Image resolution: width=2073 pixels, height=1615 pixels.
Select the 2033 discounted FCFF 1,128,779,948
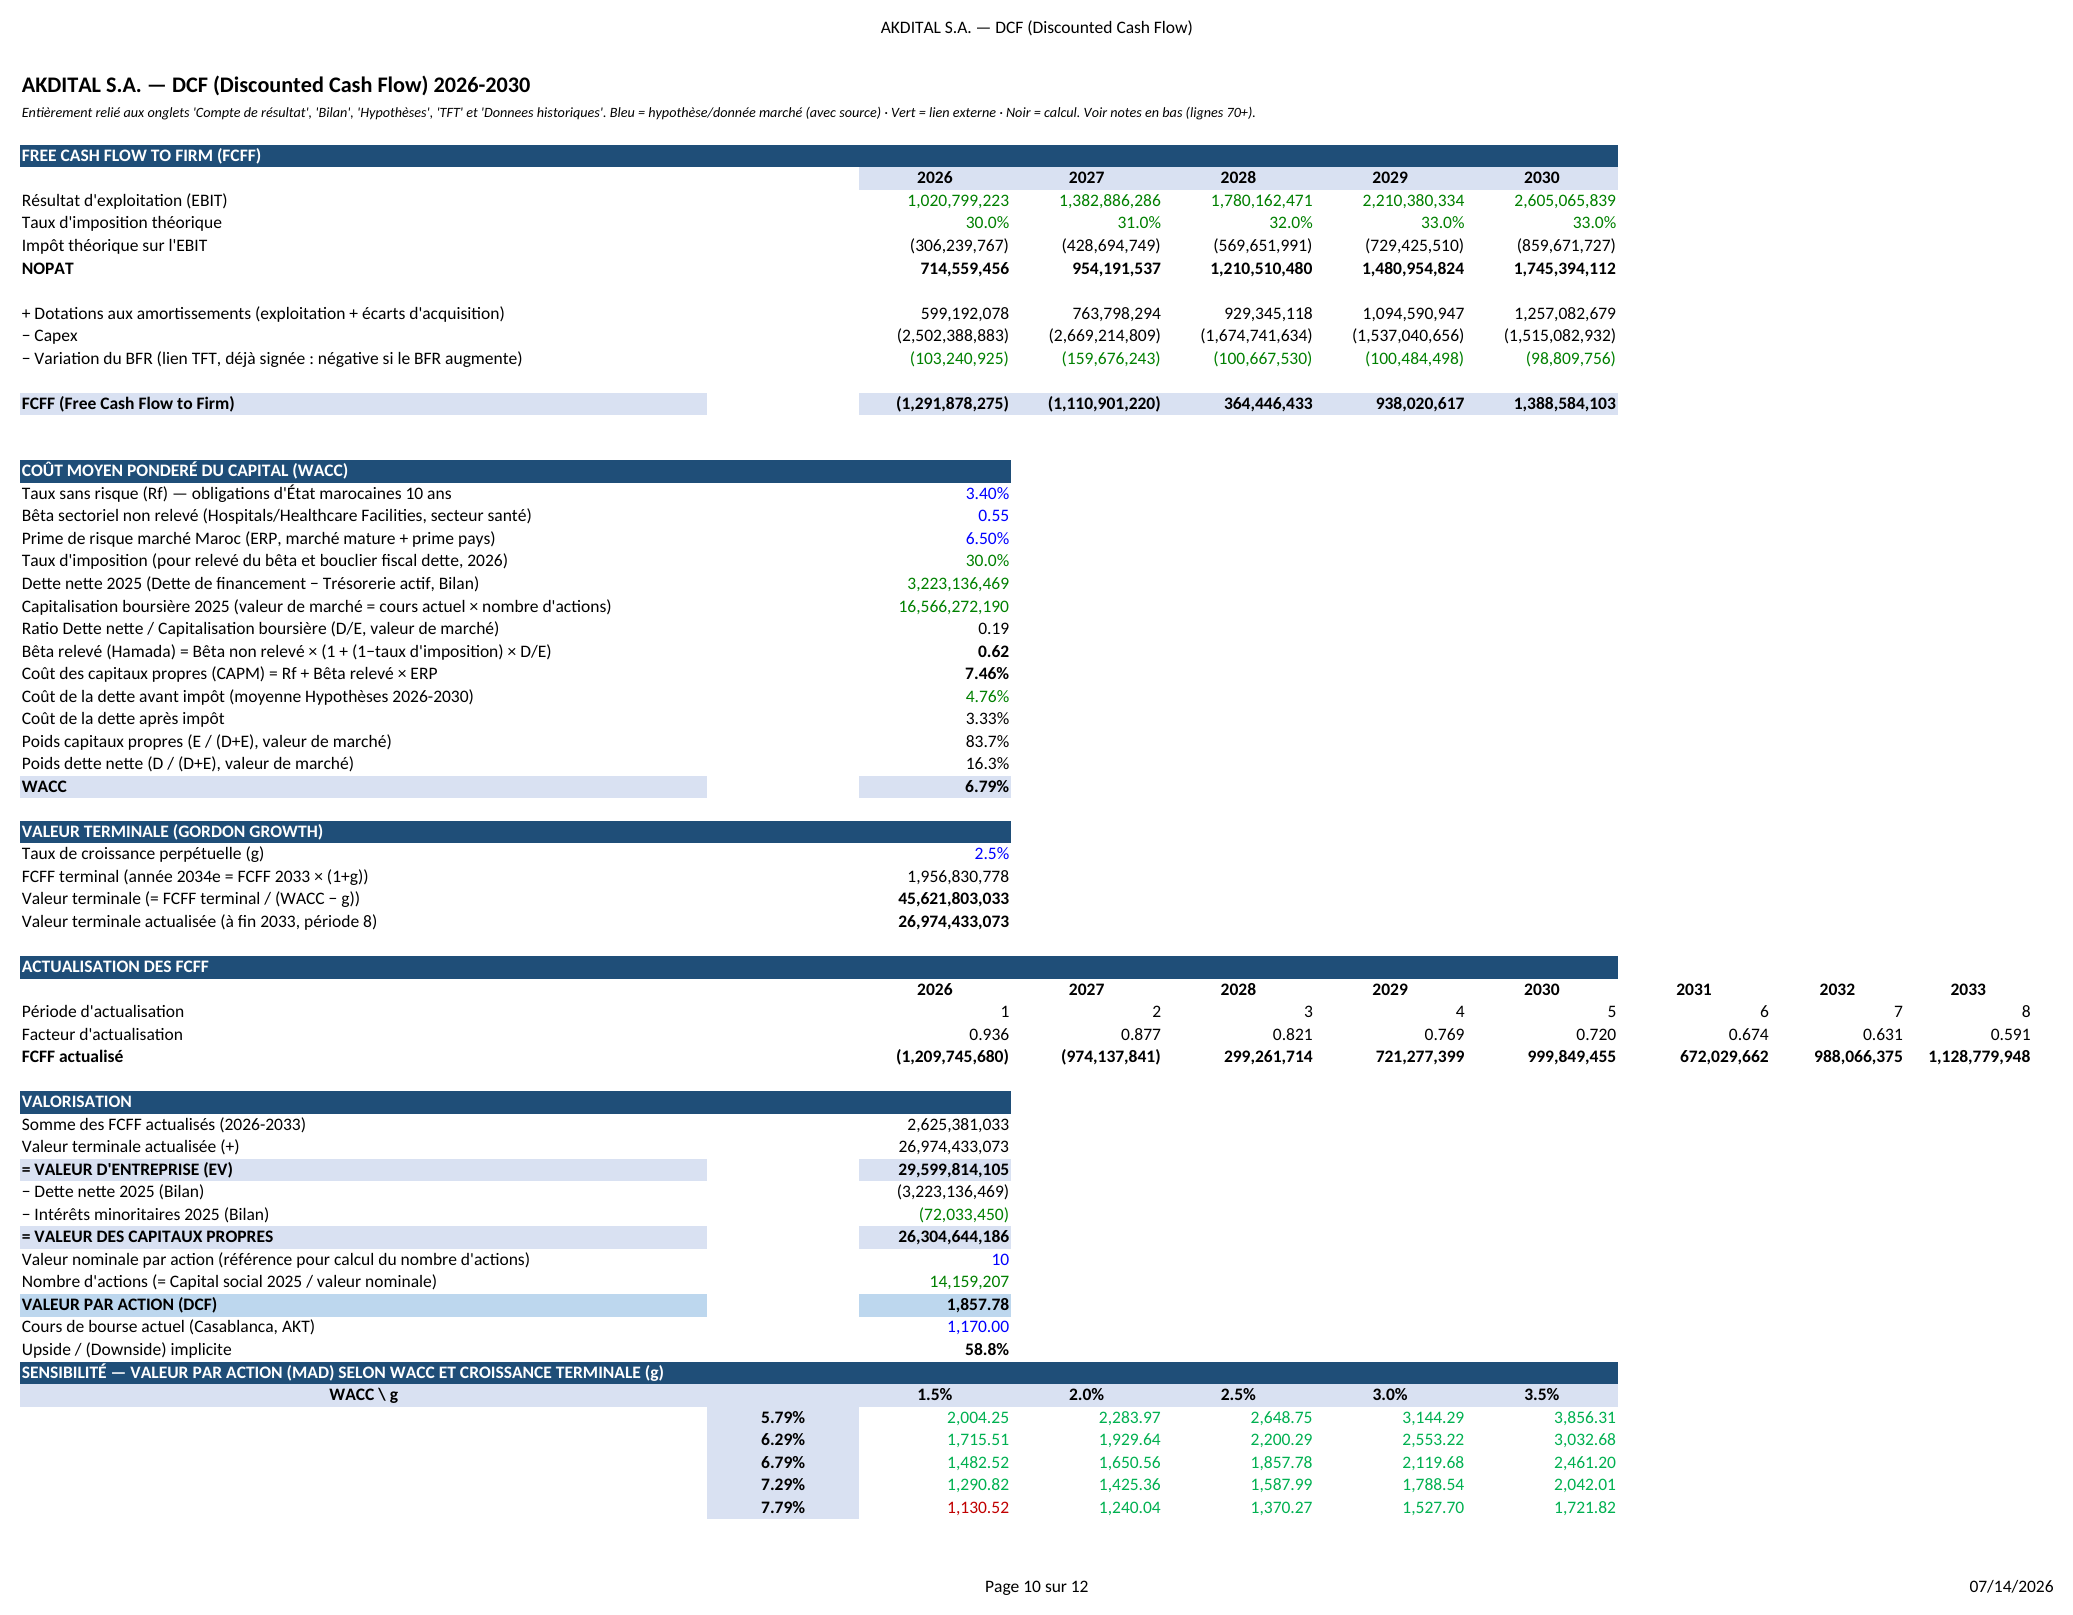[x=1979, y=1057]
